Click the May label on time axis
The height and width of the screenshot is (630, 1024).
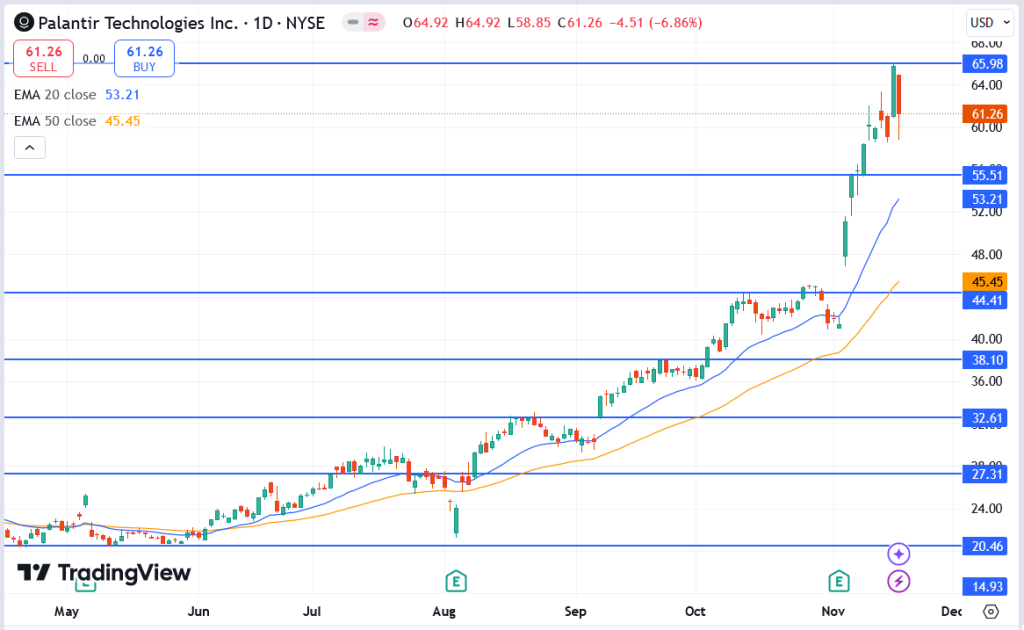67,612
